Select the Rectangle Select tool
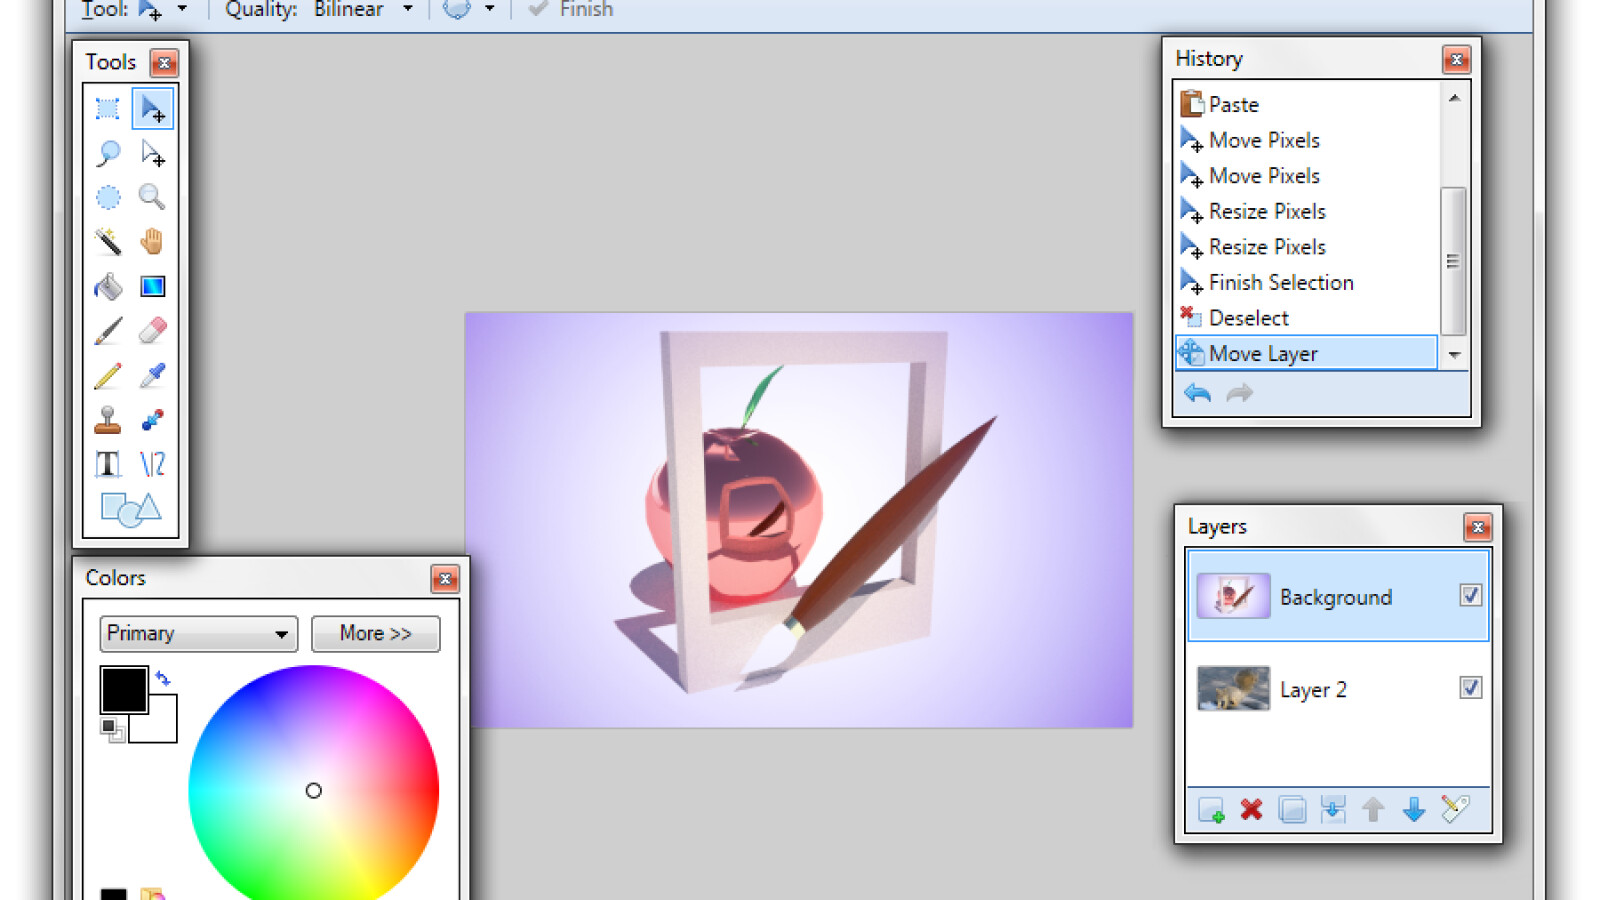Image resolution: width=1600 pixels, height=900 pixels. coord(108,108)
